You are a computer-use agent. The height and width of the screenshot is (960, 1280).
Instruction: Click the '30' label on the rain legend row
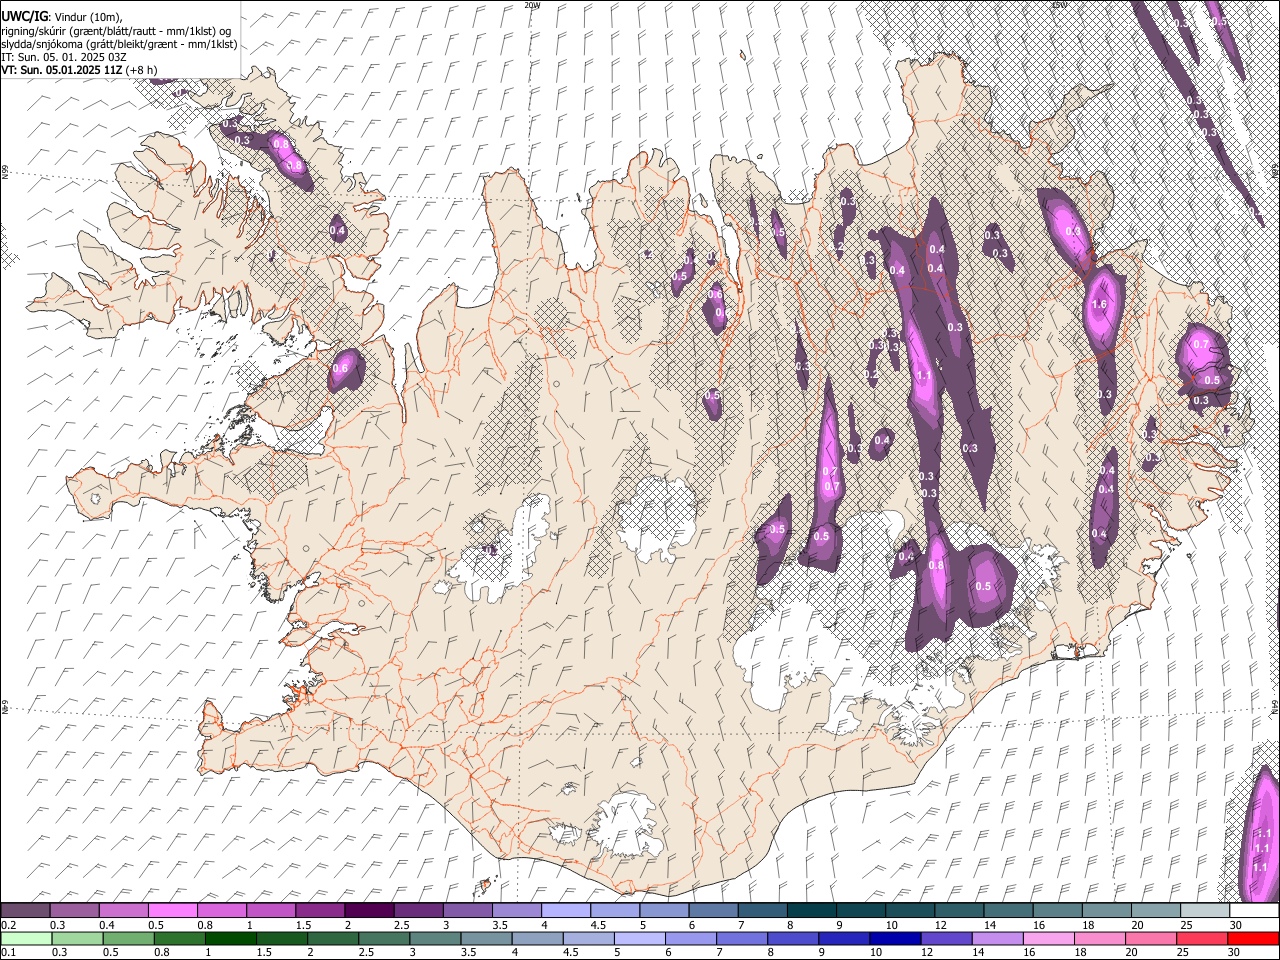click(x=1236, y=952)
